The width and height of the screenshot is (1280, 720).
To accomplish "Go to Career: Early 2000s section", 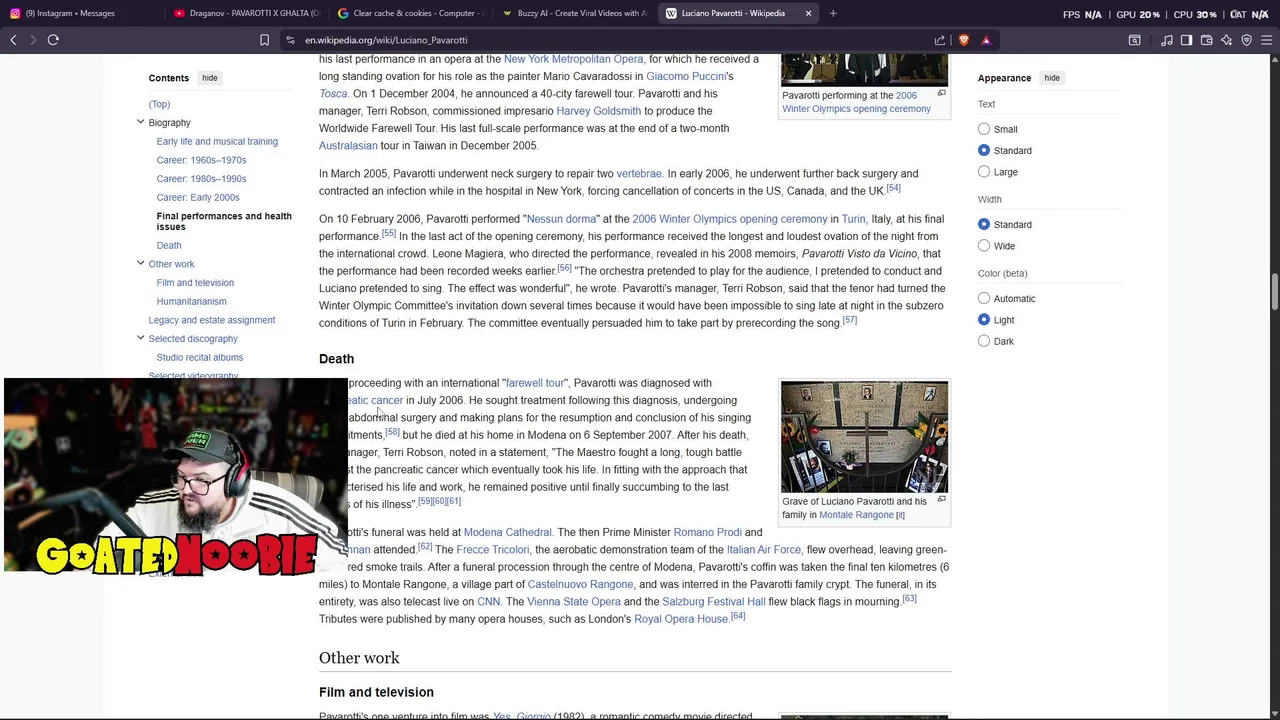I will 198,197.
